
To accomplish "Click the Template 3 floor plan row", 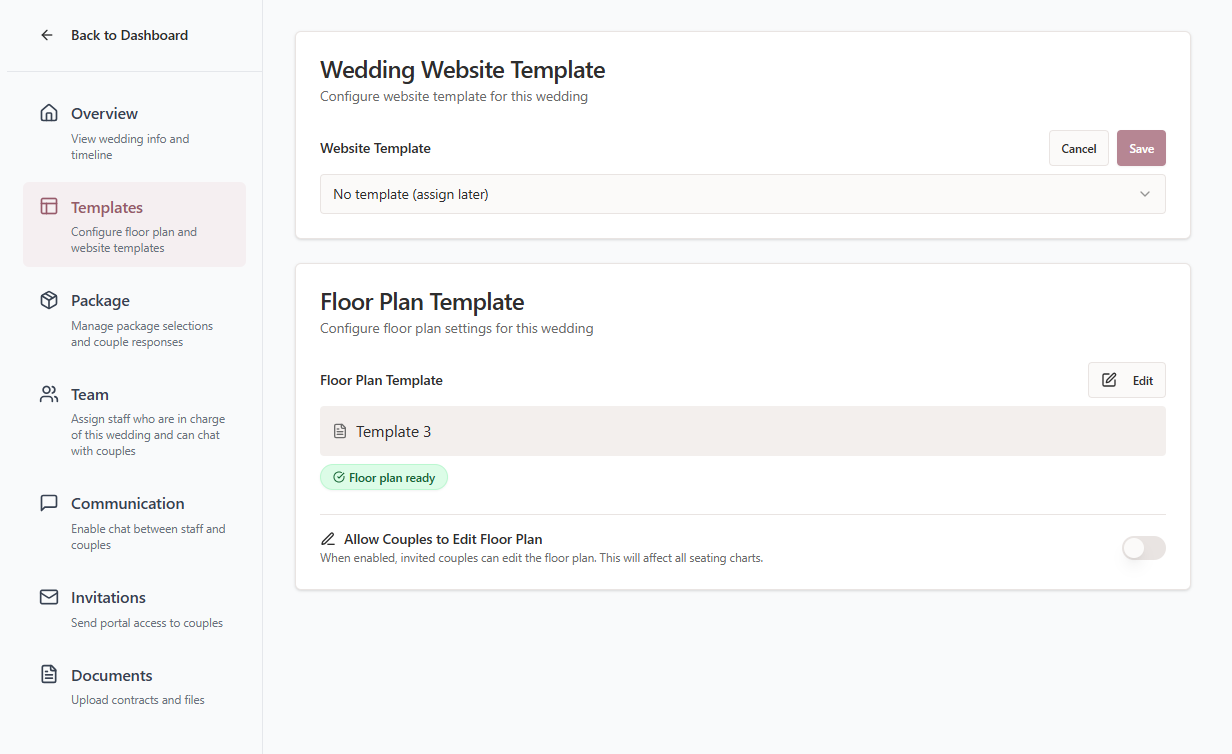I will (x=742, y=431).
